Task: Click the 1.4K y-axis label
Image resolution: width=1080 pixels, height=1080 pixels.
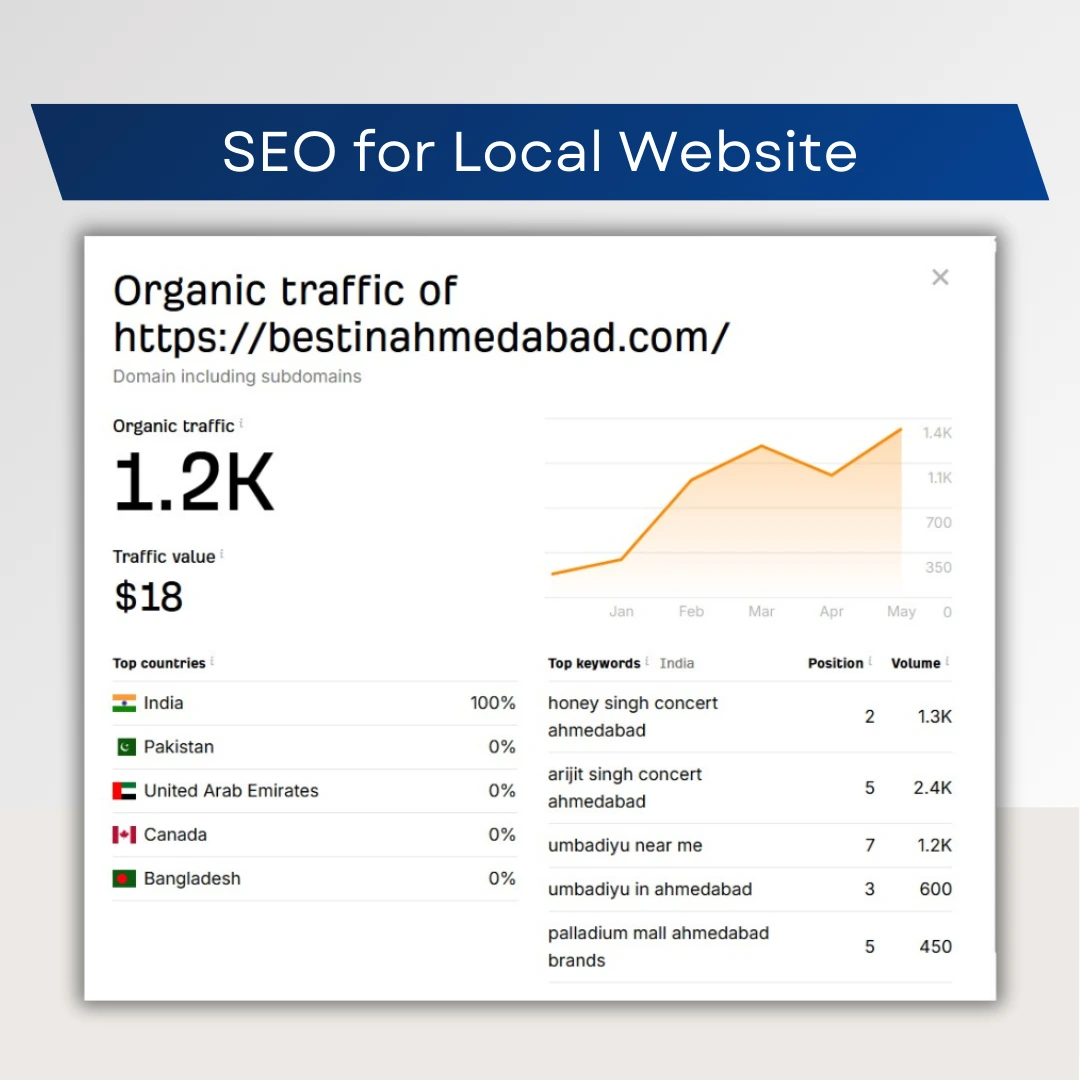Action: click(937, 433)
